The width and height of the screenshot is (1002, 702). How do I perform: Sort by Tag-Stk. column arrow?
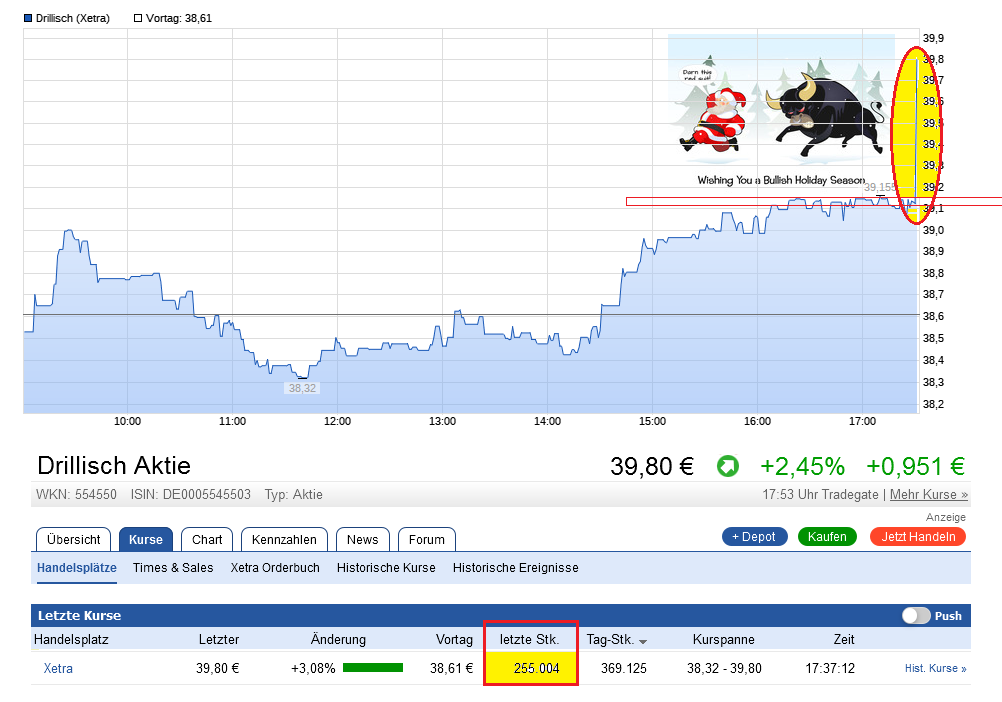click(643, 641)
